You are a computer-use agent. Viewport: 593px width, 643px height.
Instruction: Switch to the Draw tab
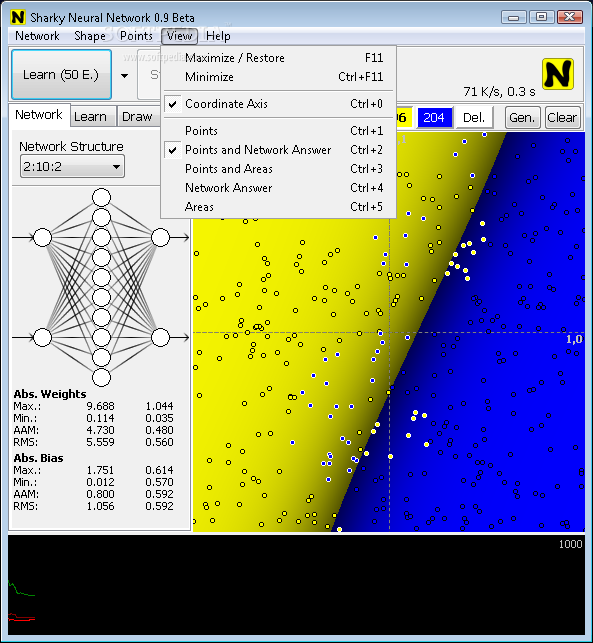pos(137,117)
